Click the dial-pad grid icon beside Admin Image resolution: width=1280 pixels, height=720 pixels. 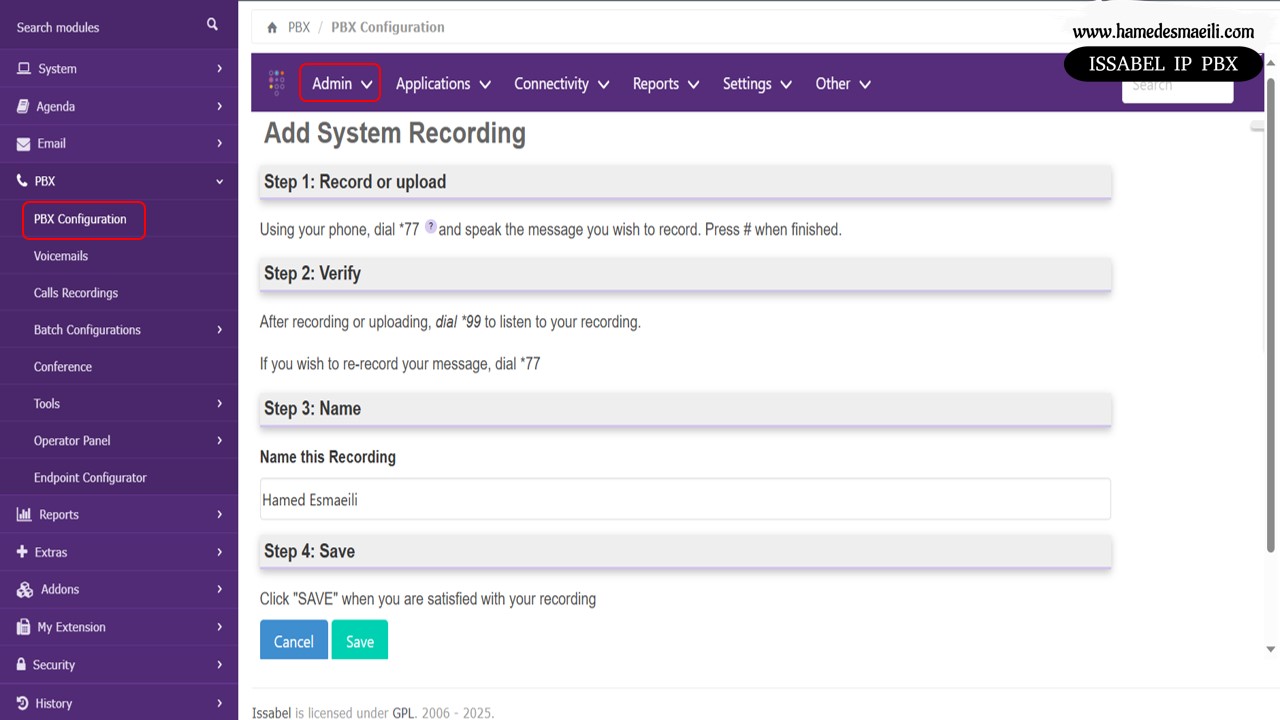coord(277,83)
